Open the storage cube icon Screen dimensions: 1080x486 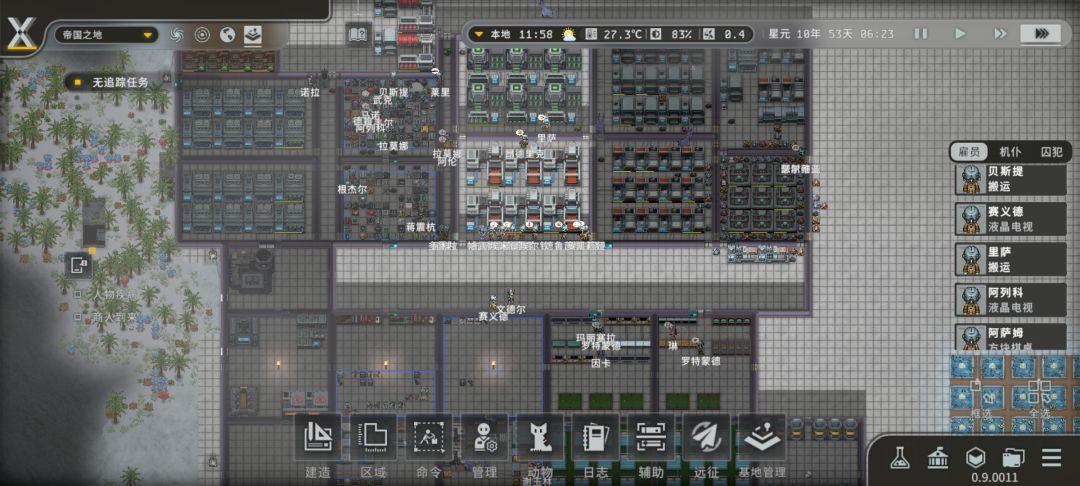[974, 458]
